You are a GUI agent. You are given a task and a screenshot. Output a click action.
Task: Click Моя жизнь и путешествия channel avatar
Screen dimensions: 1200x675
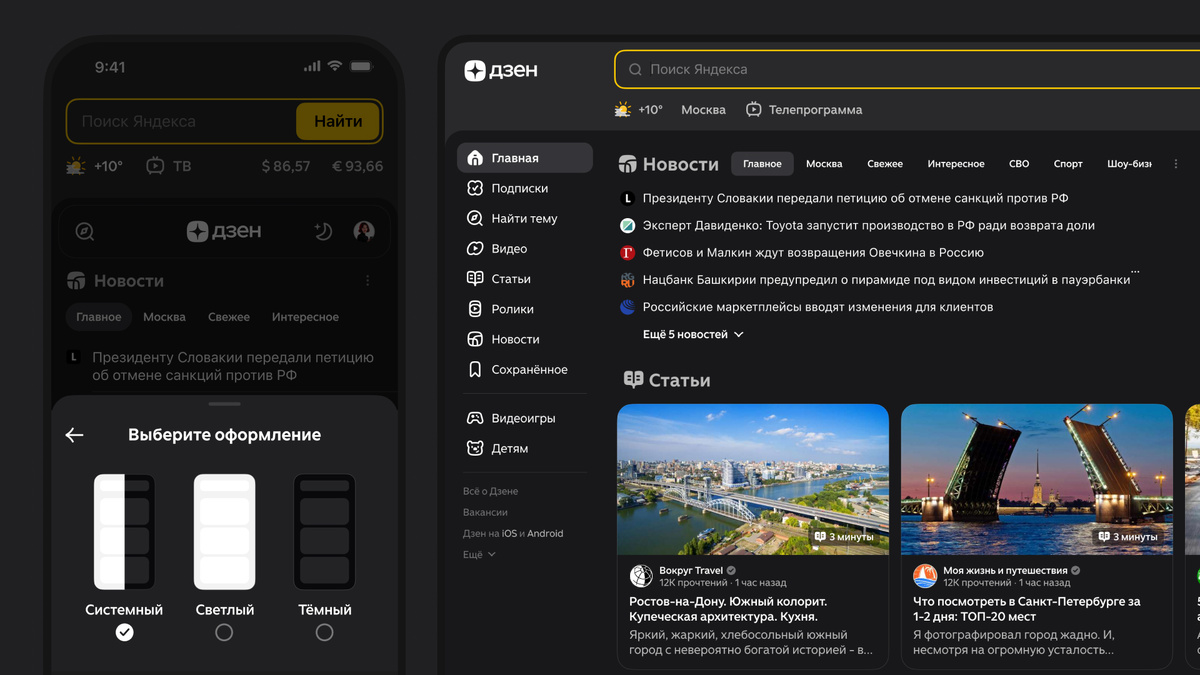[925, 576]
